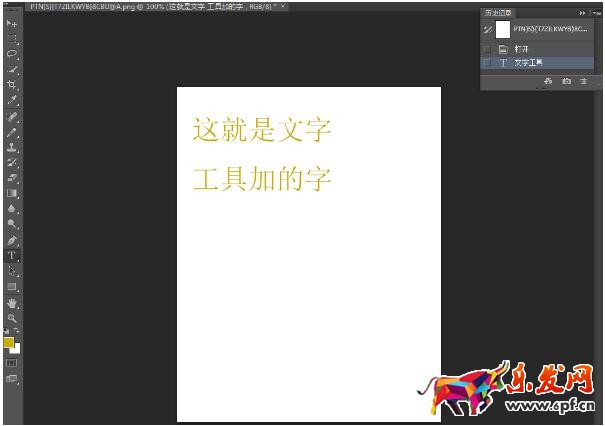
Task: Select the Zoom tool
Action: pyautogui.click(x=12, y=317)
